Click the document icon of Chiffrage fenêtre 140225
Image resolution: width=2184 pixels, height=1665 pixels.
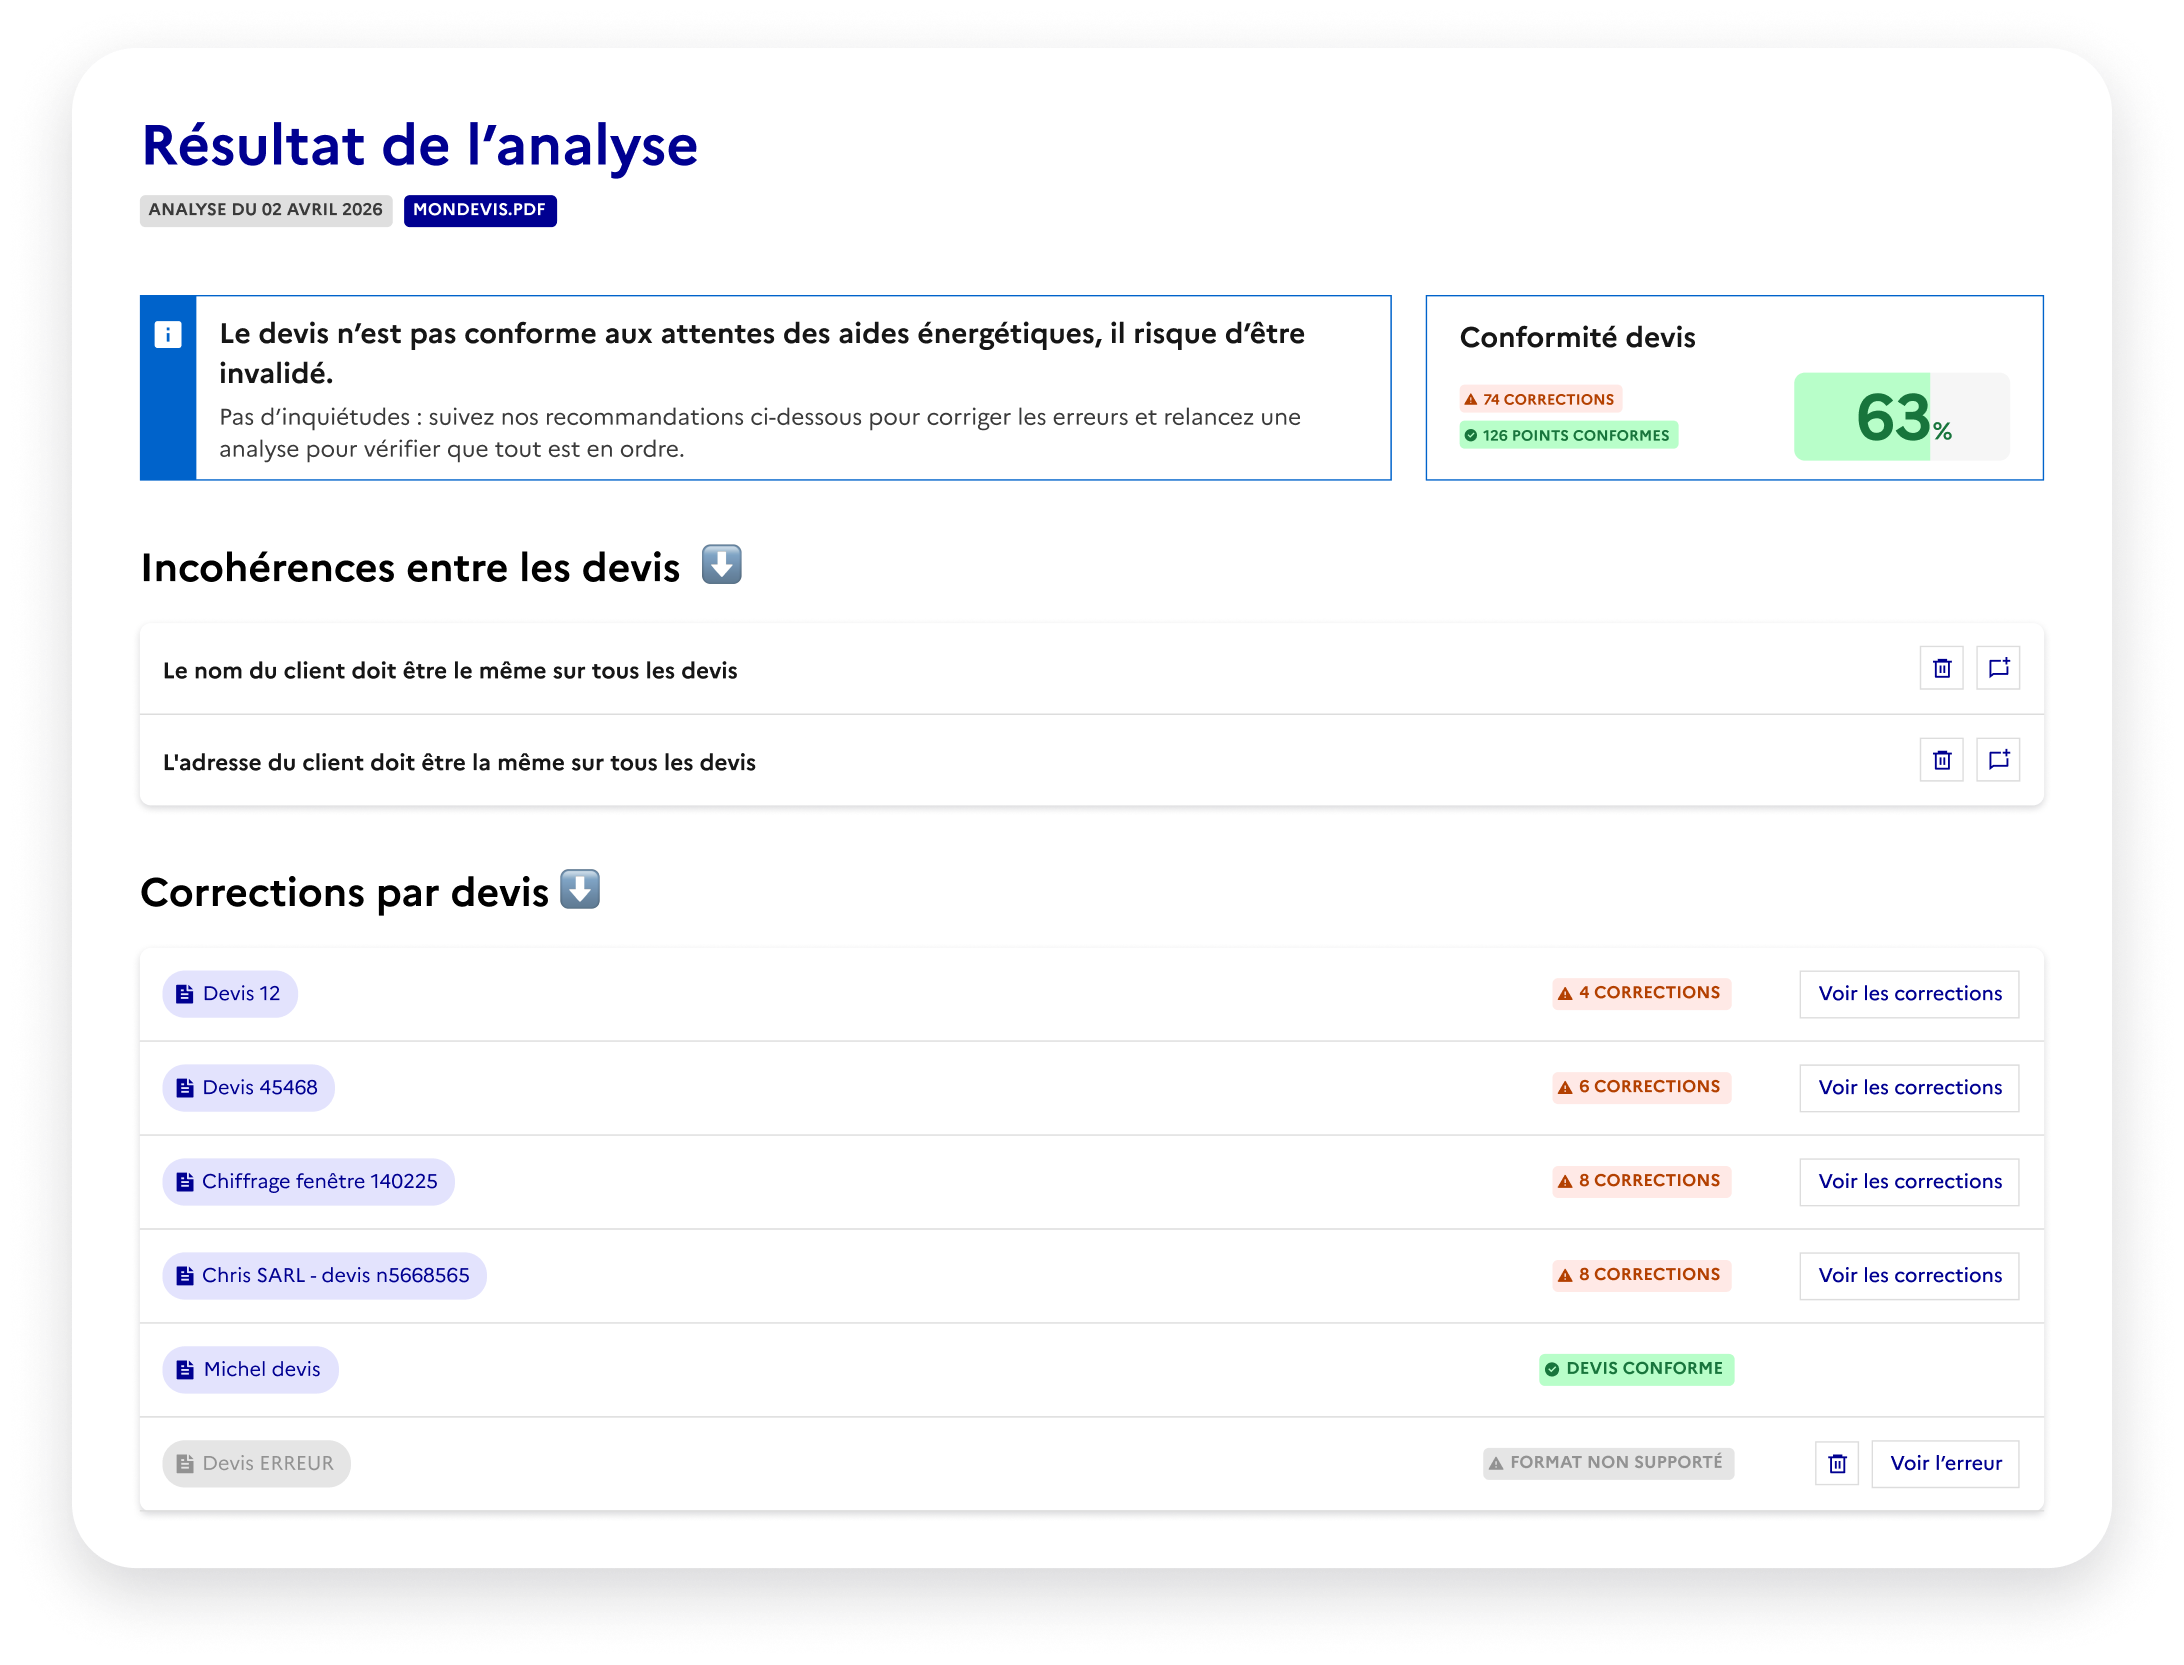tap(185, 1182)
